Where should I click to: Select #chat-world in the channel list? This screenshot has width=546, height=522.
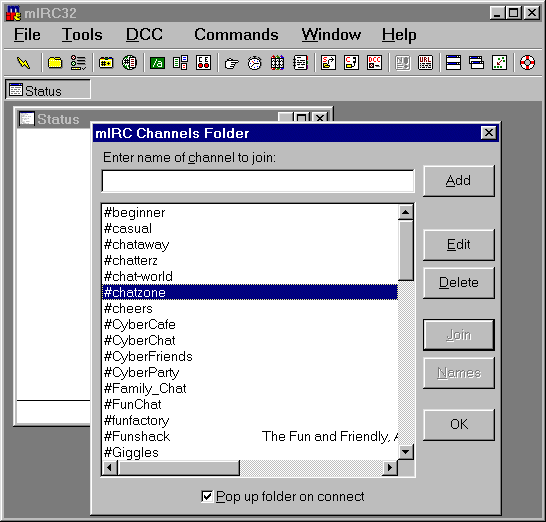(250, 276)
